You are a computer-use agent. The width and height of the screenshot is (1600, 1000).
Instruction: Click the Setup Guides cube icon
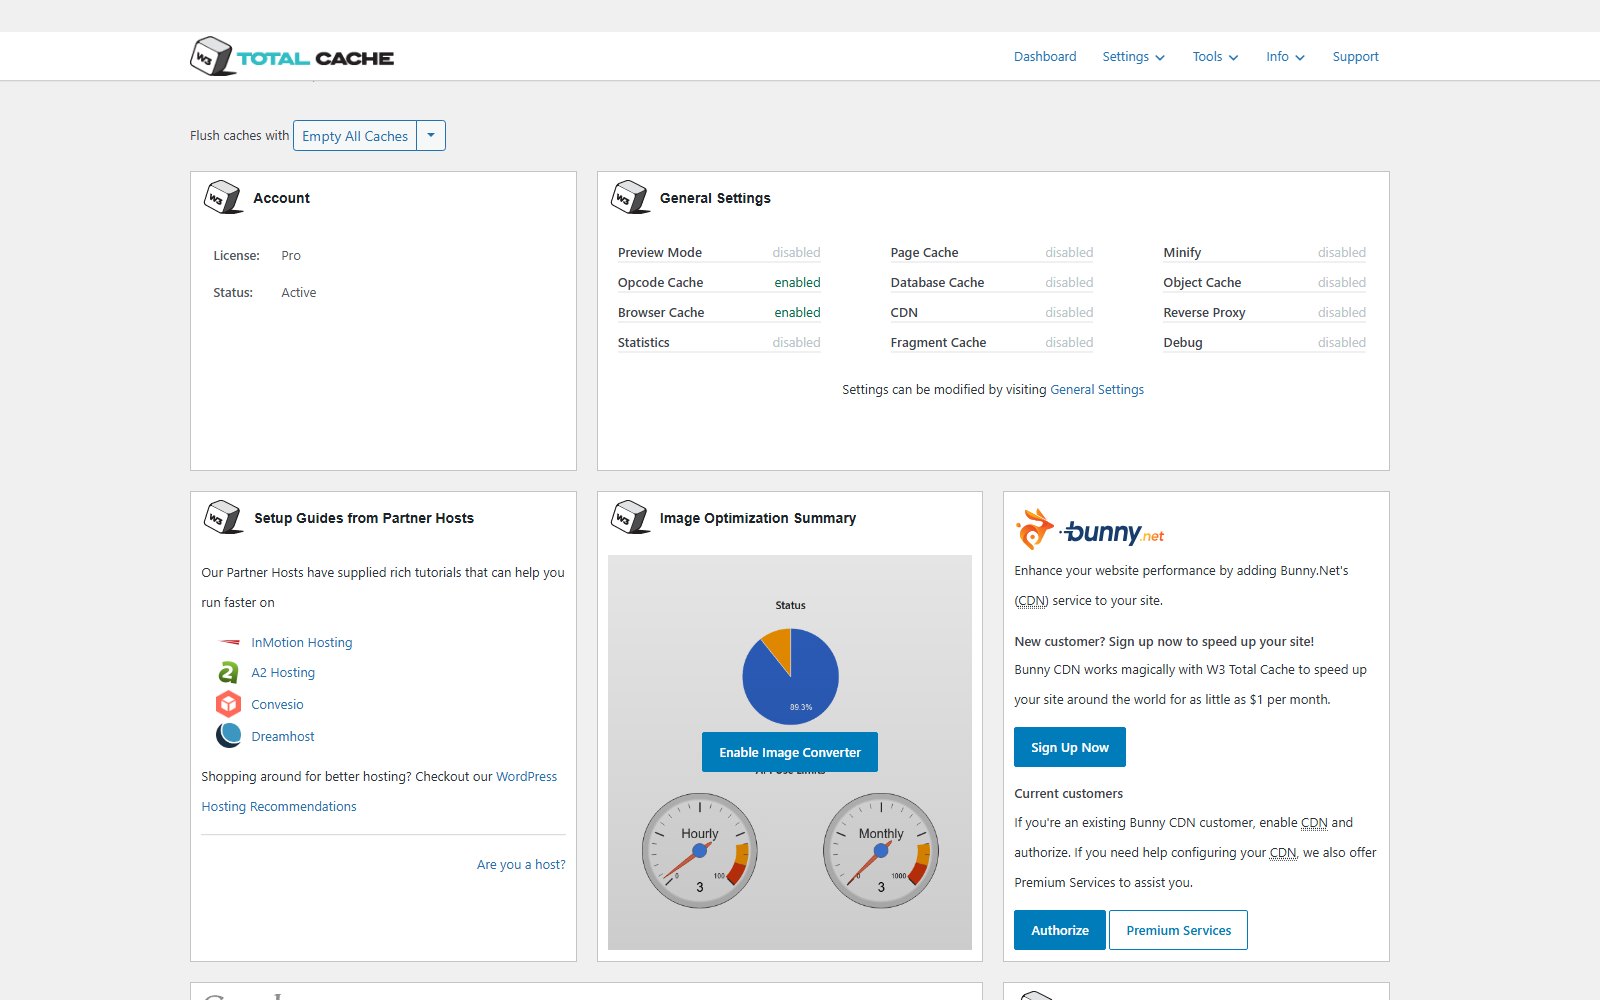(x=223, y=517)
